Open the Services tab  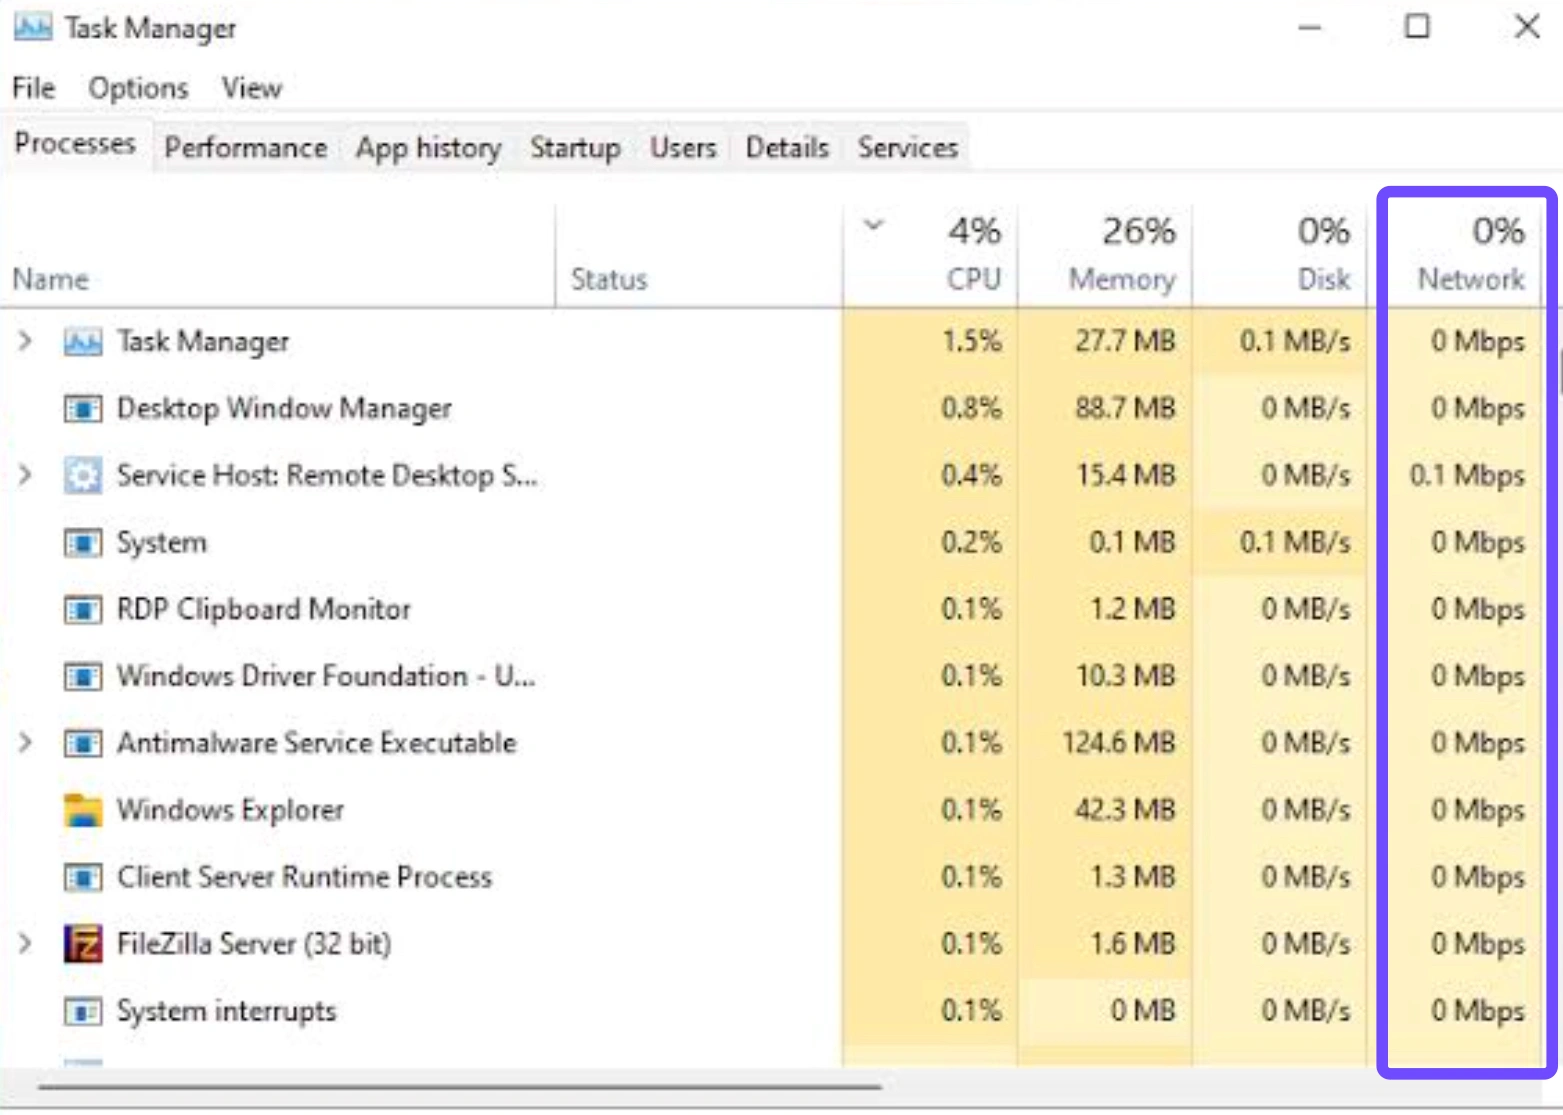click(908, 148)
